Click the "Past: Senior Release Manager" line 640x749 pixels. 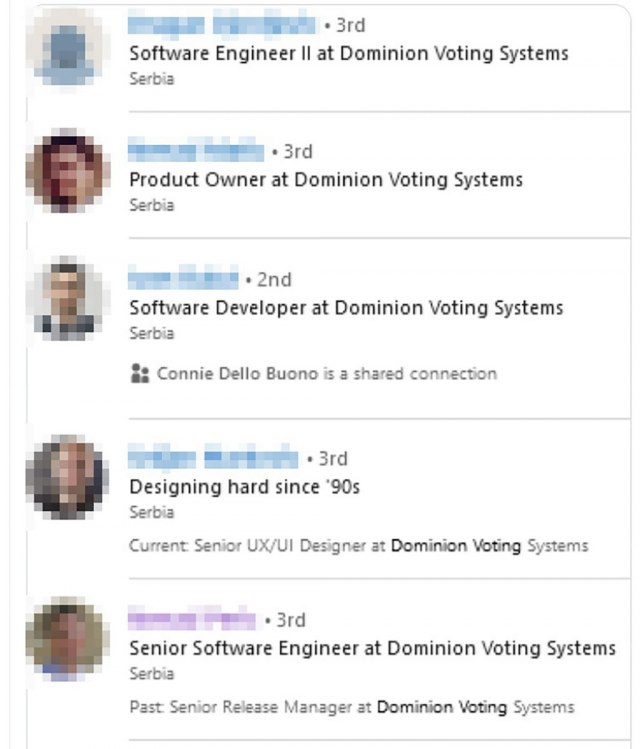pyautogui.click(x=352, y=707)
